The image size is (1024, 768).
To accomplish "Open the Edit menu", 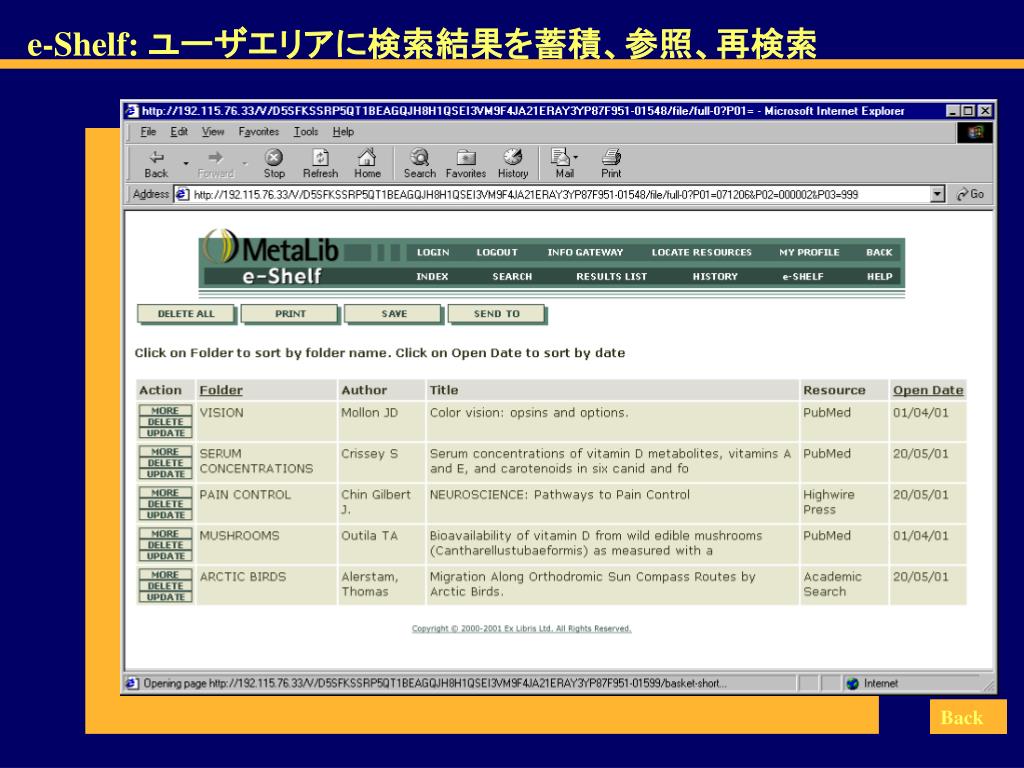I will [179, 132].
